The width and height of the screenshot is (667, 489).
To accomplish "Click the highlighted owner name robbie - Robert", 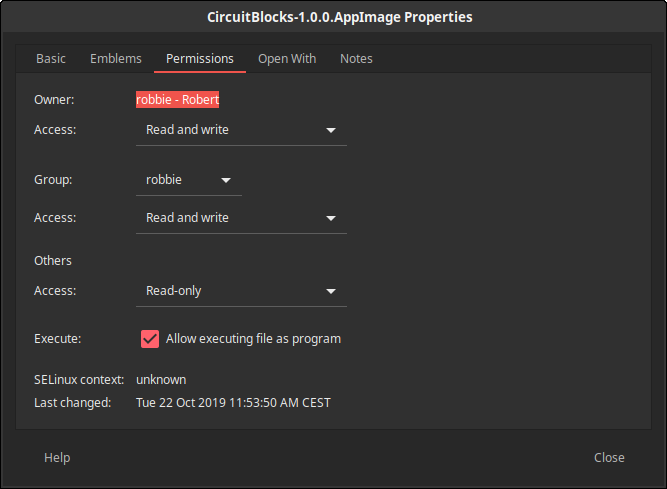I will [x=177, y=100].
